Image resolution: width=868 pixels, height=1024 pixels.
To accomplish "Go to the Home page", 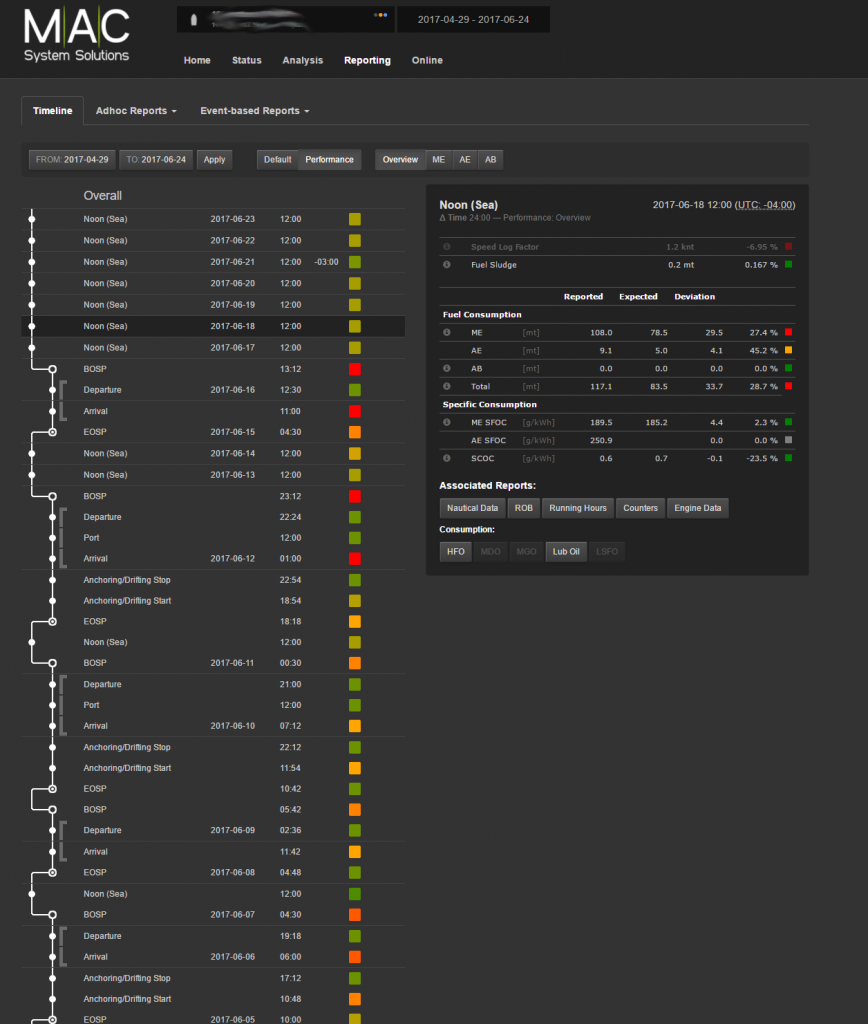I will click(x=197, y=60).
